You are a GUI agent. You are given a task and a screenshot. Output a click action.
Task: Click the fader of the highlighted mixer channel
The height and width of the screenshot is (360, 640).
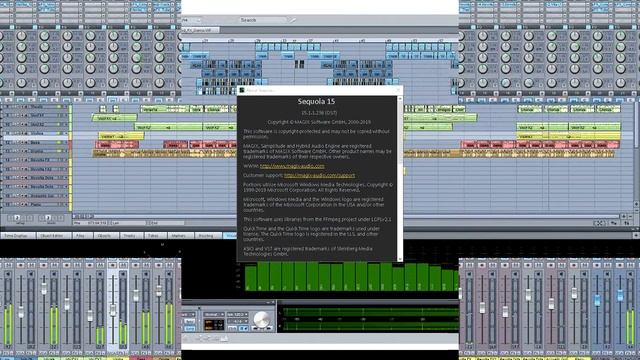pos(113,310)
